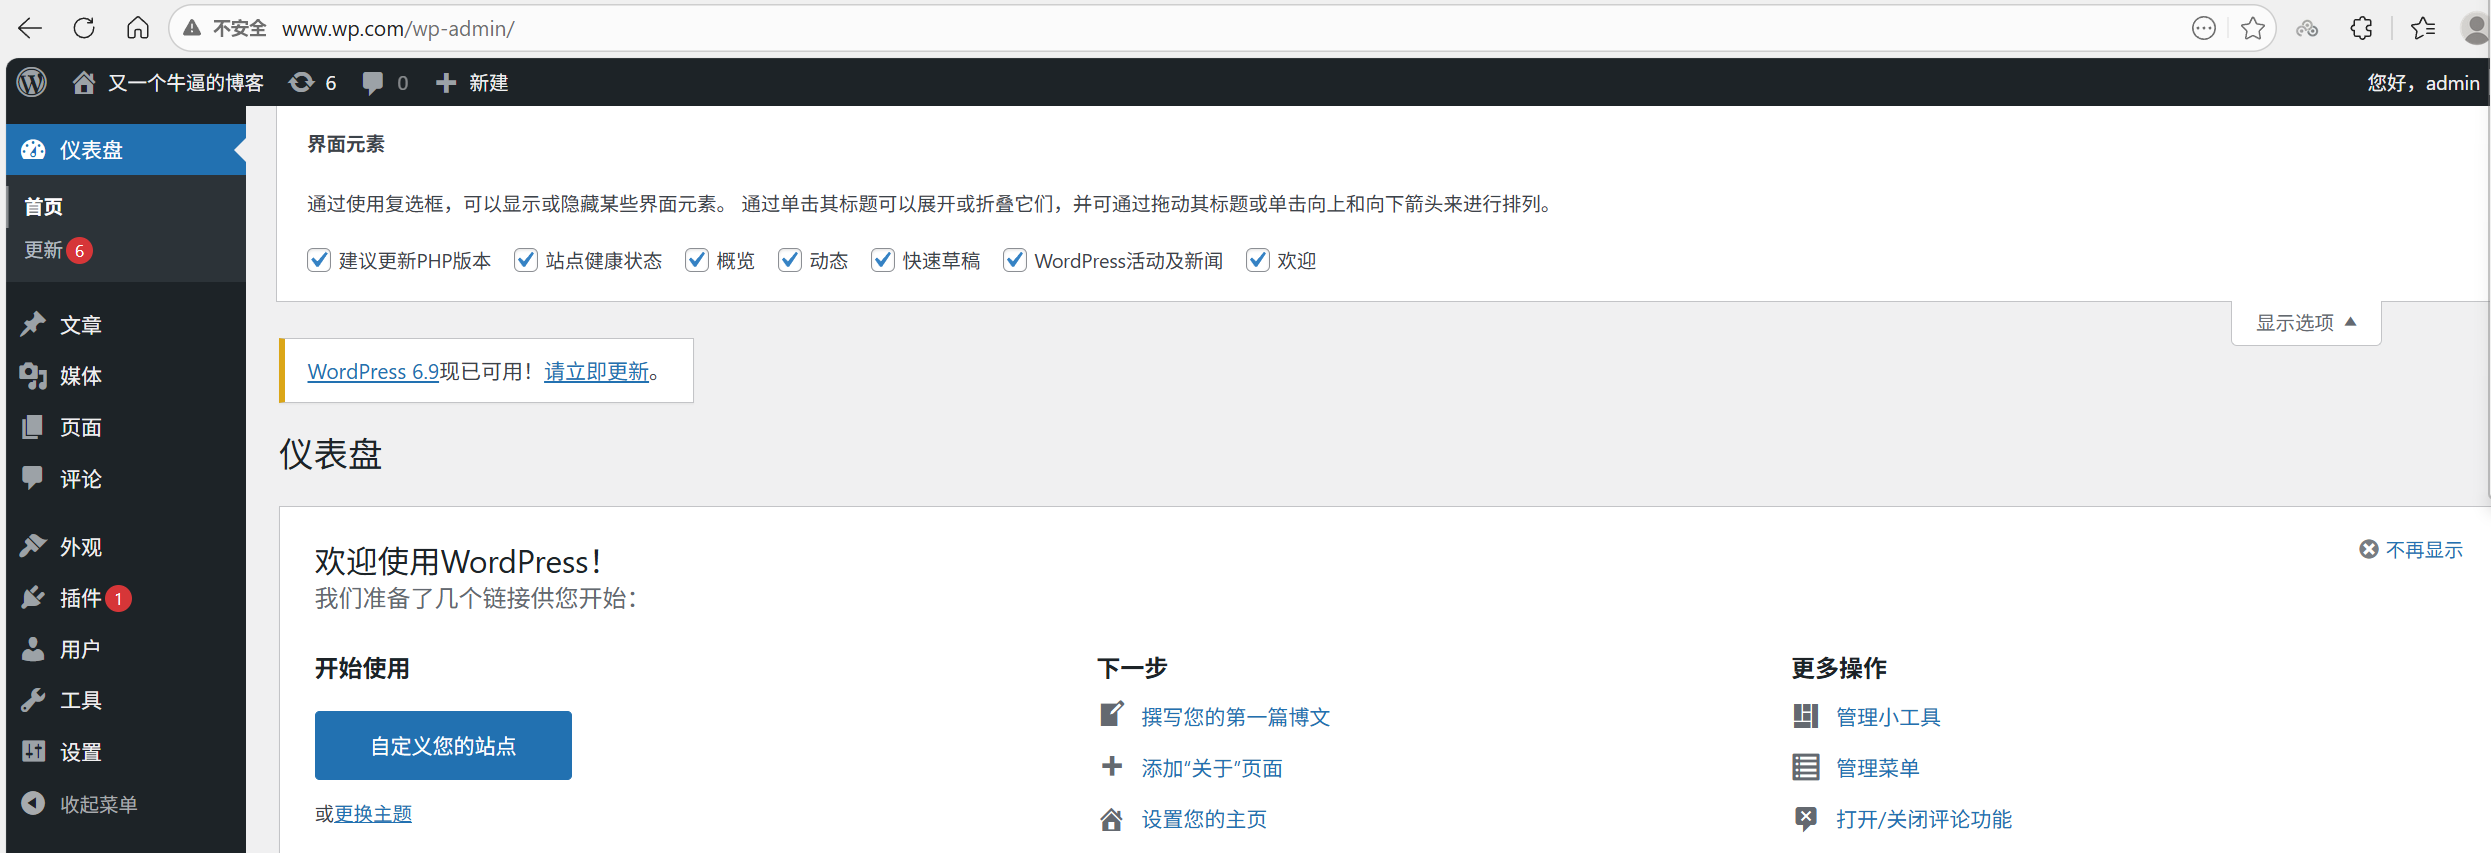Click the 插件 plug icon in sidebar

pyautogui.click(x=33, y=597)
